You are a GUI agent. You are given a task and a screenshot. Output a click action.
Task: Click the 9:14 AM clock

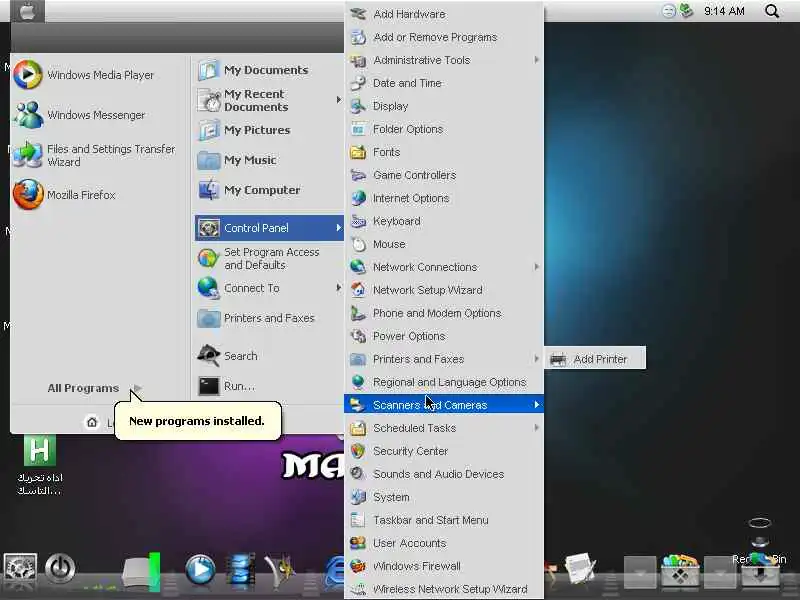point(724,11)
